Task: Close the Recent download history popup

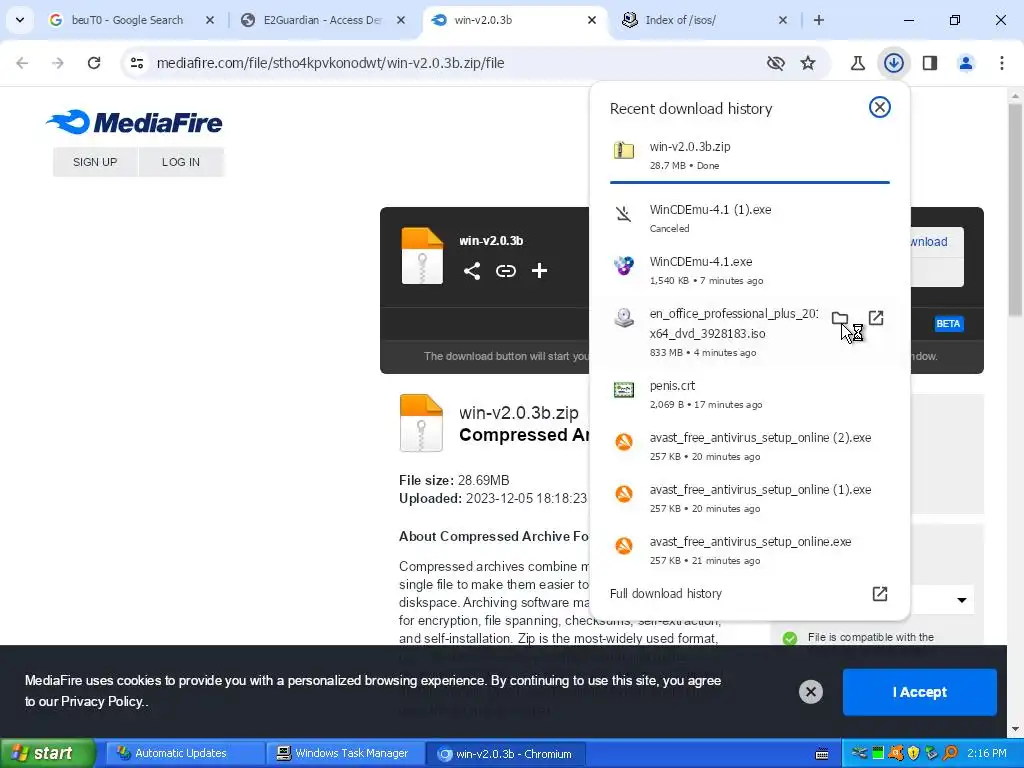Action: [x=880, y=107]
